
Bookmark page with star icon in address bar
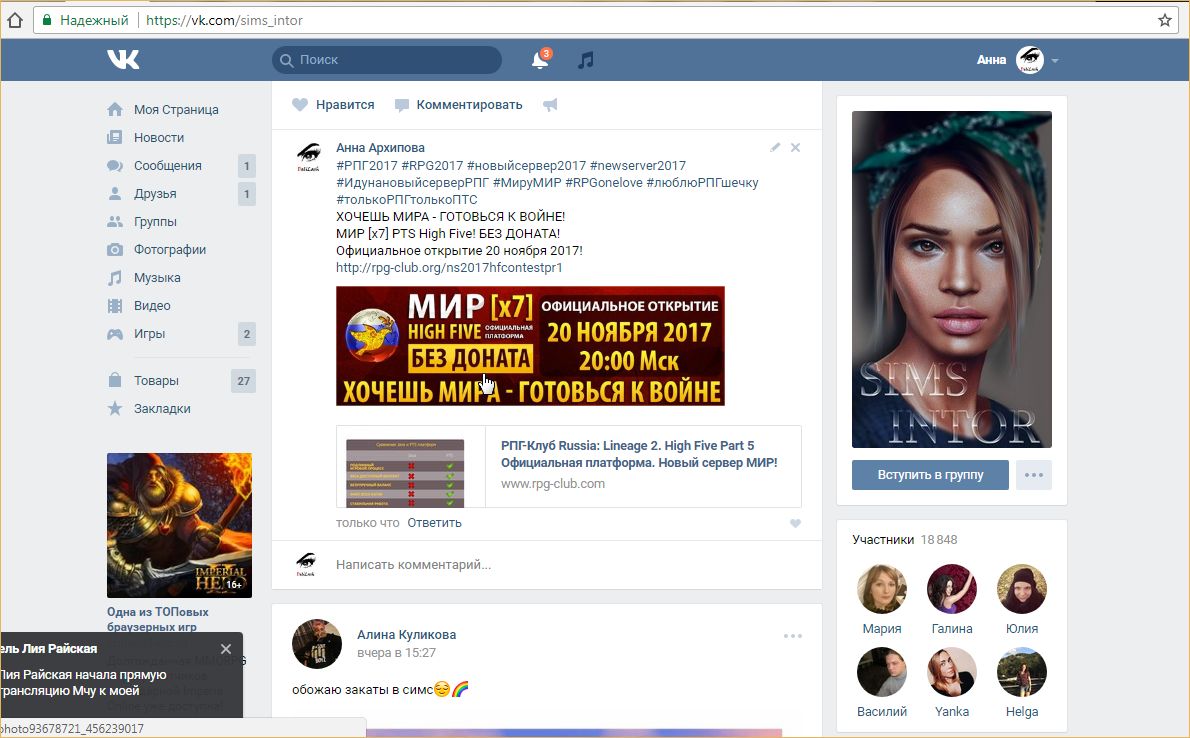pyautogui.click(x=1165, y=20)
